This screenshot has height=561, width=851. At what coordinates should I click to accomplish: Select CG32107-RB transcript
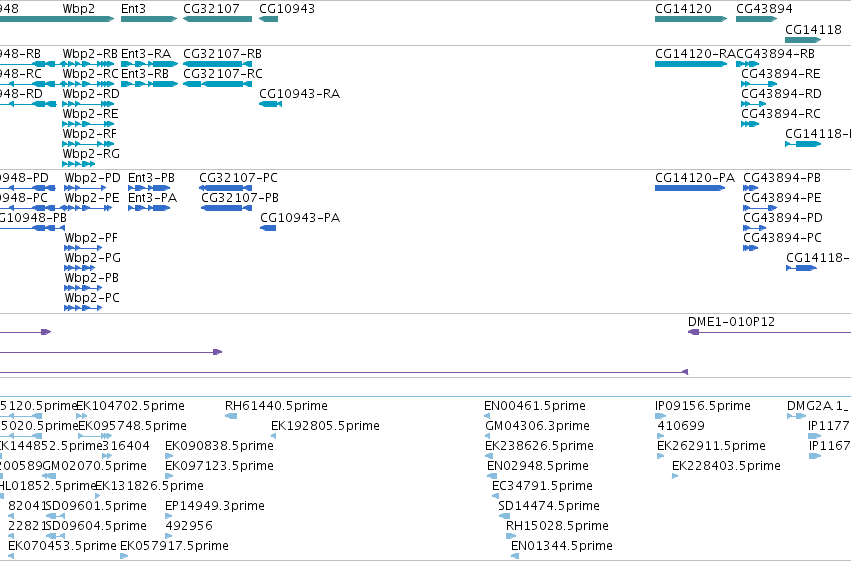(x=218, y=63)
